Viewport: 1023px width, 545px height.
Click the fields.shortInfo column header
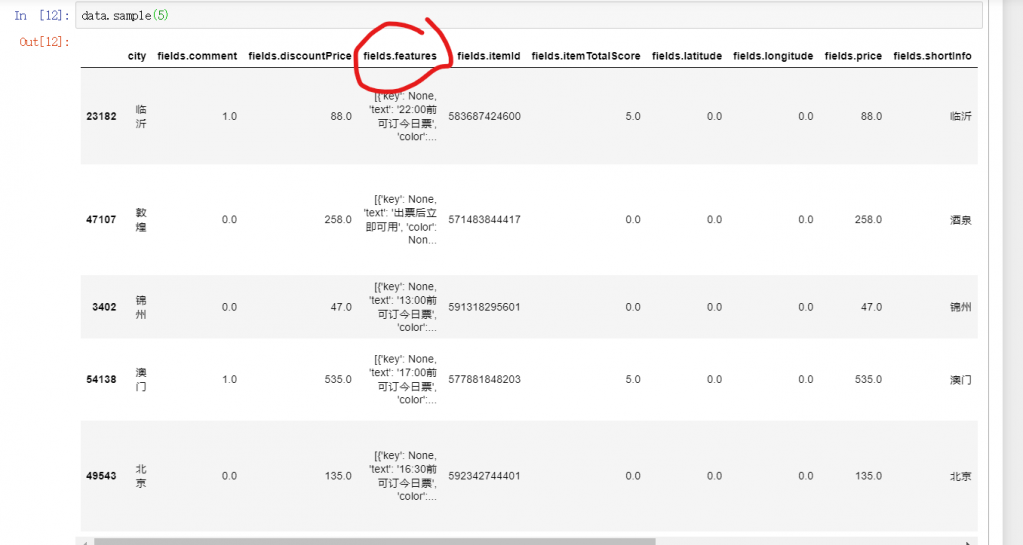tap(932, 56)
